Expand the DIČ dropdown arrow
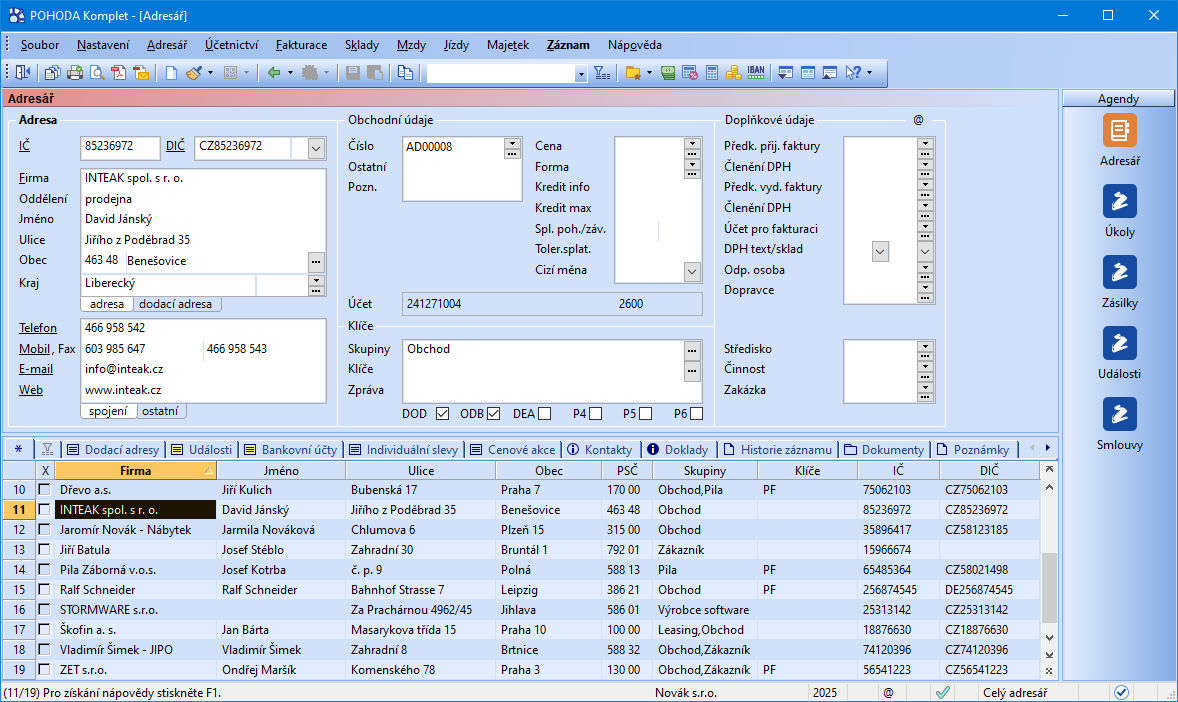The height and width of the screenshot is (702, 1178). pos(316,148)
